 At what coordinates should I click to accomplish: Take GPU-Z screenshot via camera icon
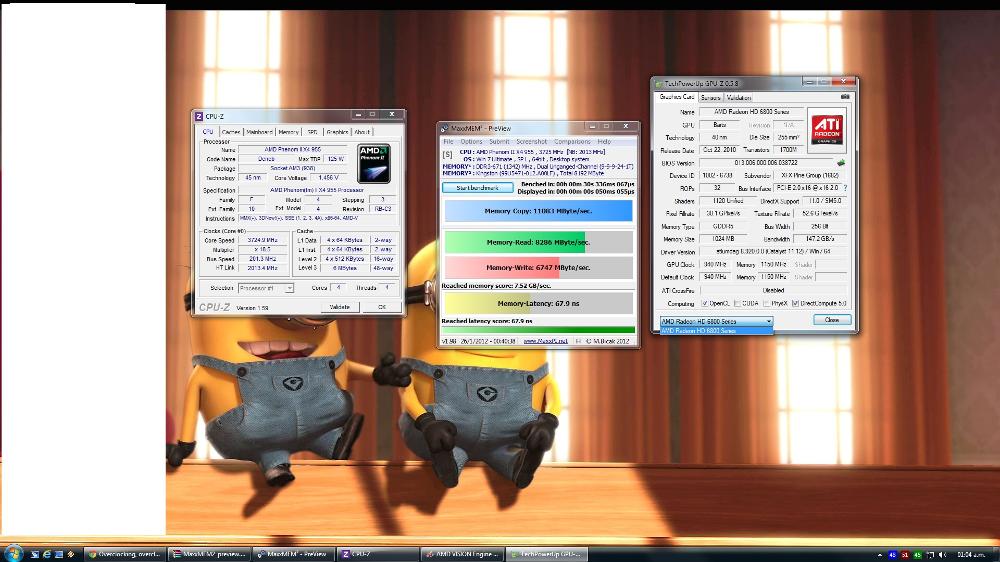845,97
